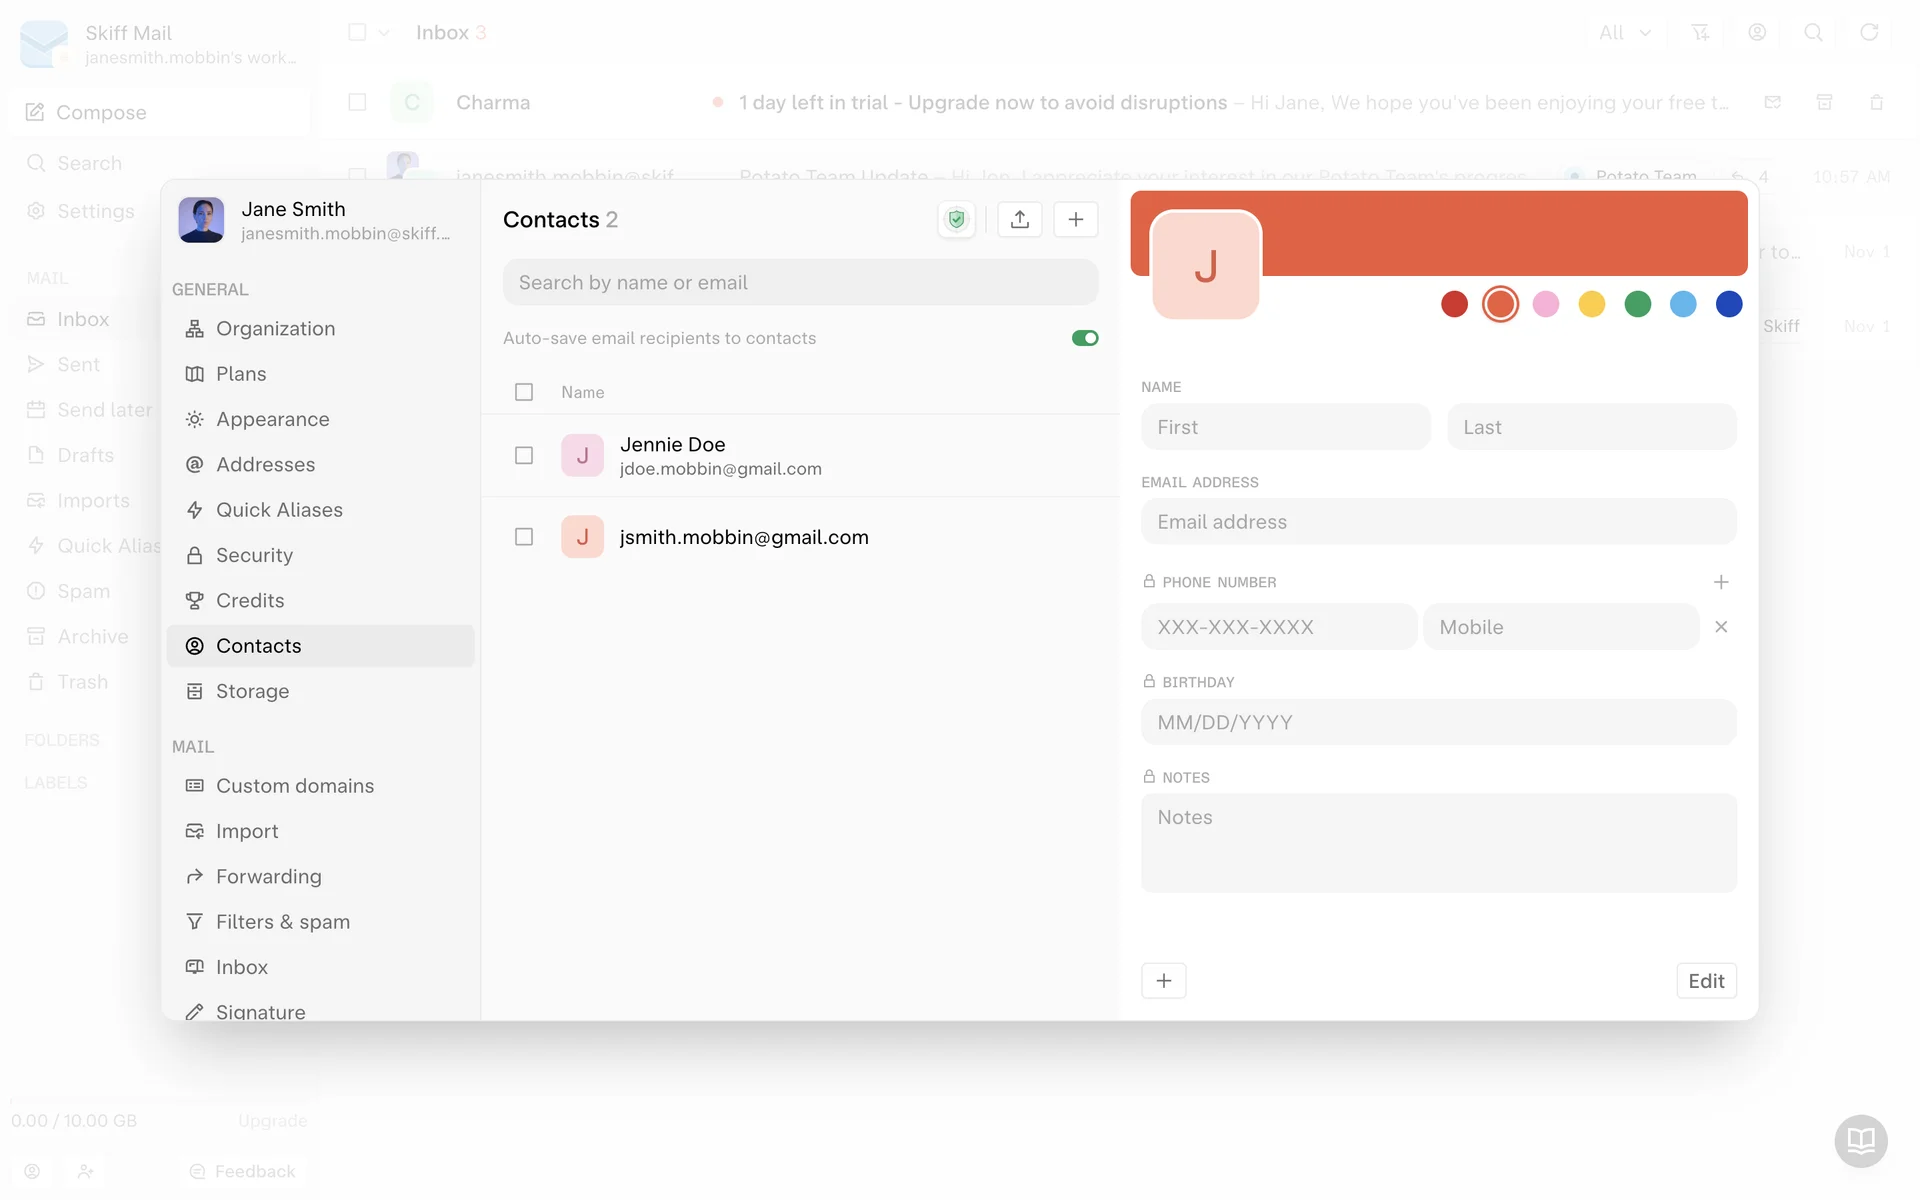Screen dimensions: 1920x1200
Task: Click the export contacts upload icon
Action: (x=1020, y=220)
